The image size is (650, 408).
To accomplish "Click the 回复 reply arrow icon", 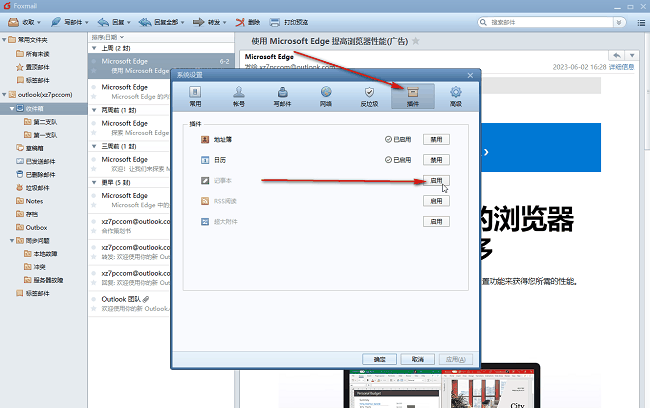I will pos(103,22).
